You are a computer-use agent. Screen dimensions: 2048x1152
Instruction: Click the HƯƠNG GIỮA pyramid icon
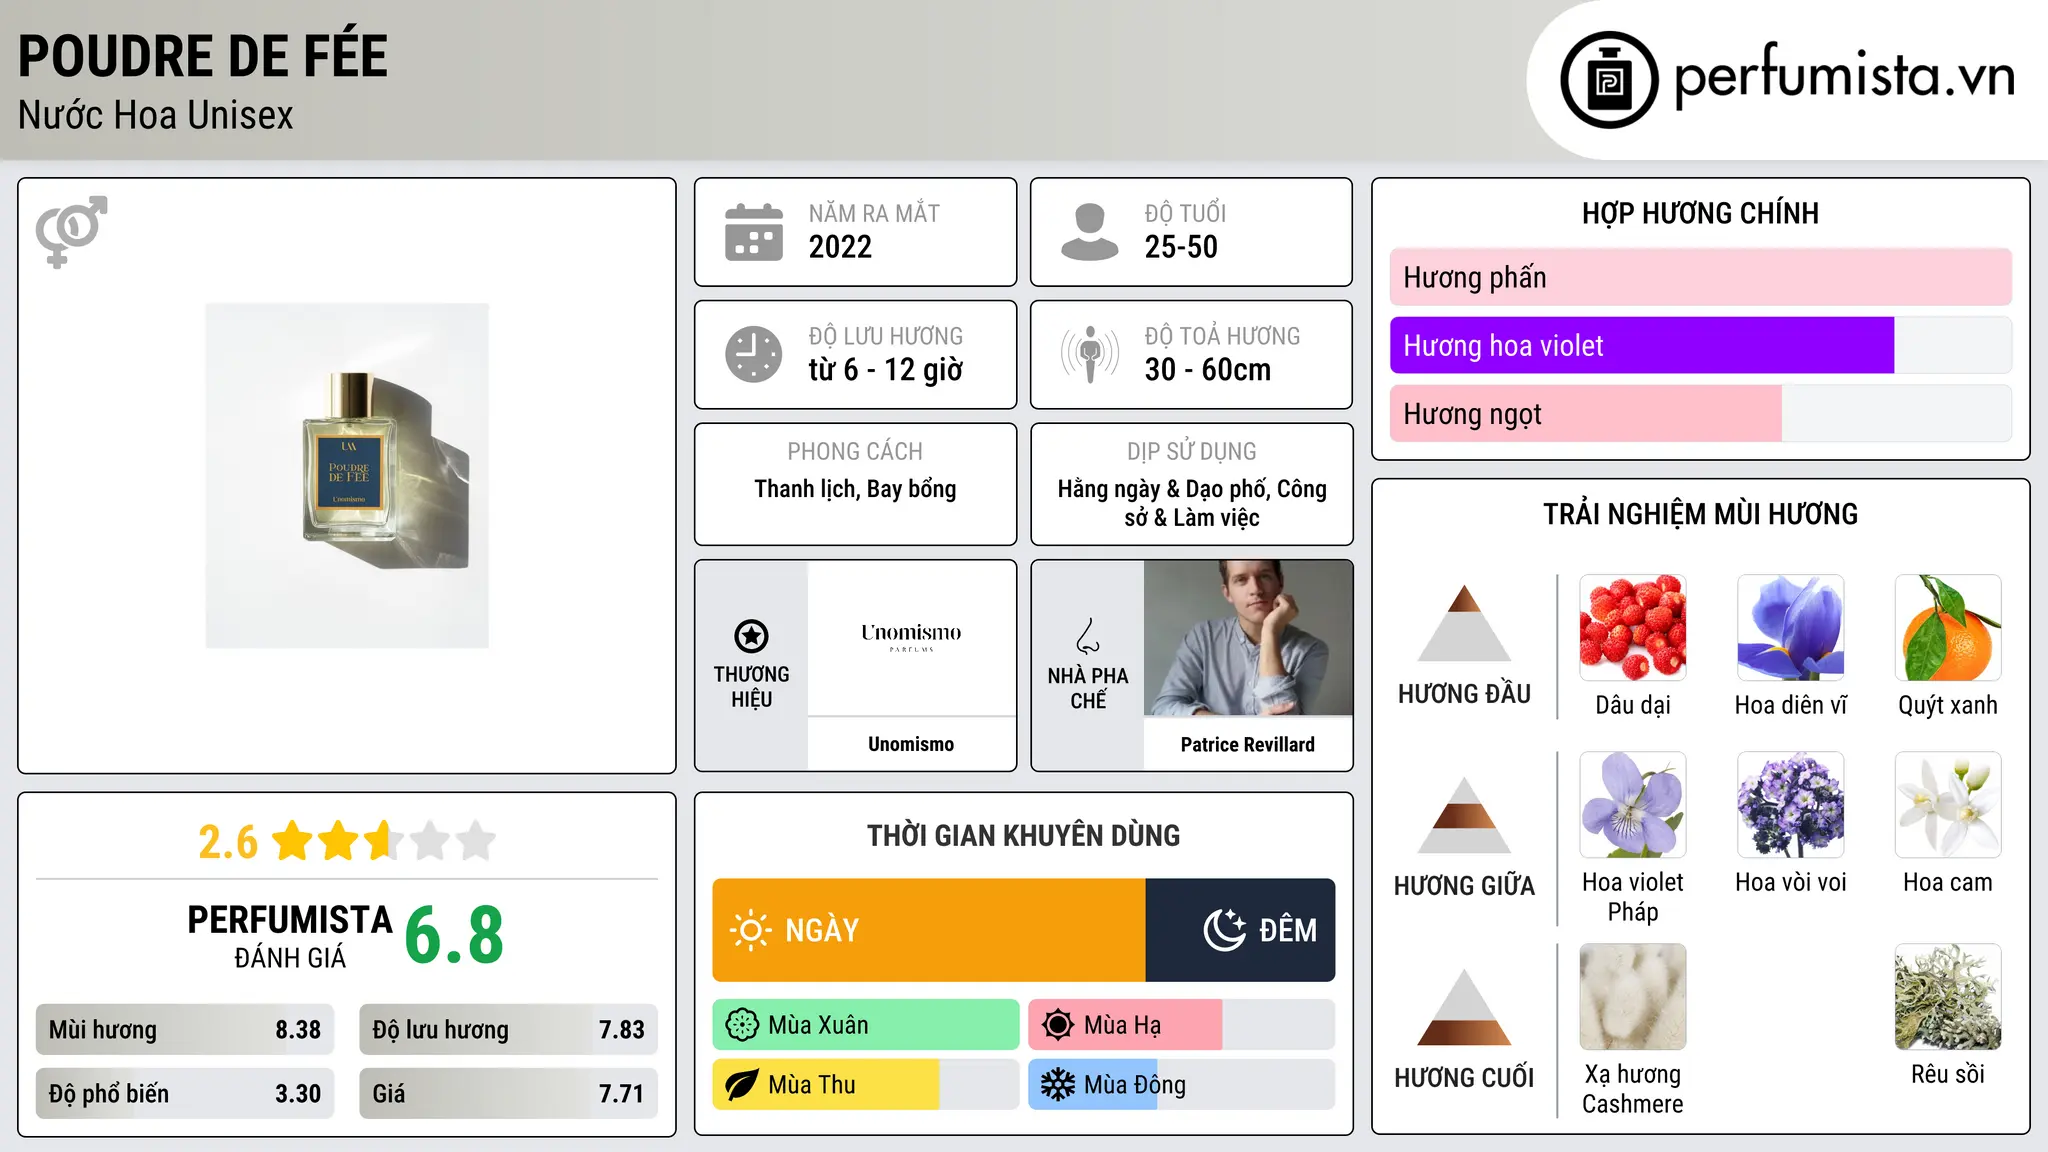pyautogui.click(x=1464, y=815)
